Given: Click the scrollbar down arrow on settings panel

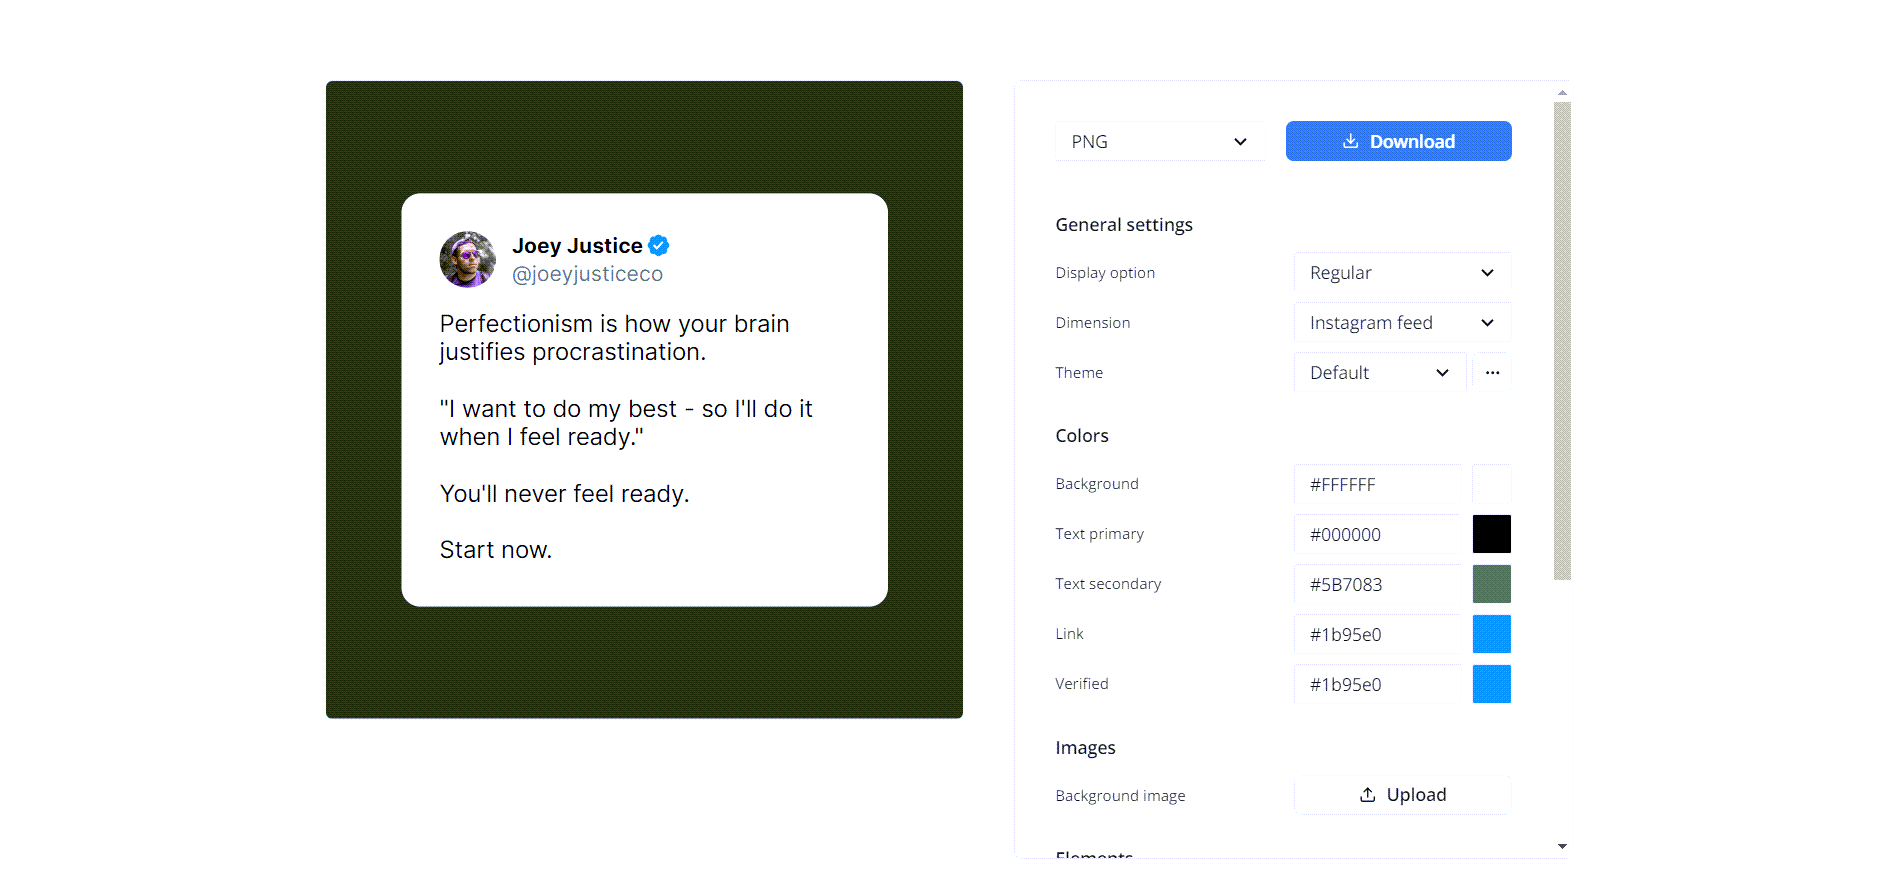Looking at the screenshot, I should coord(1562,845).
